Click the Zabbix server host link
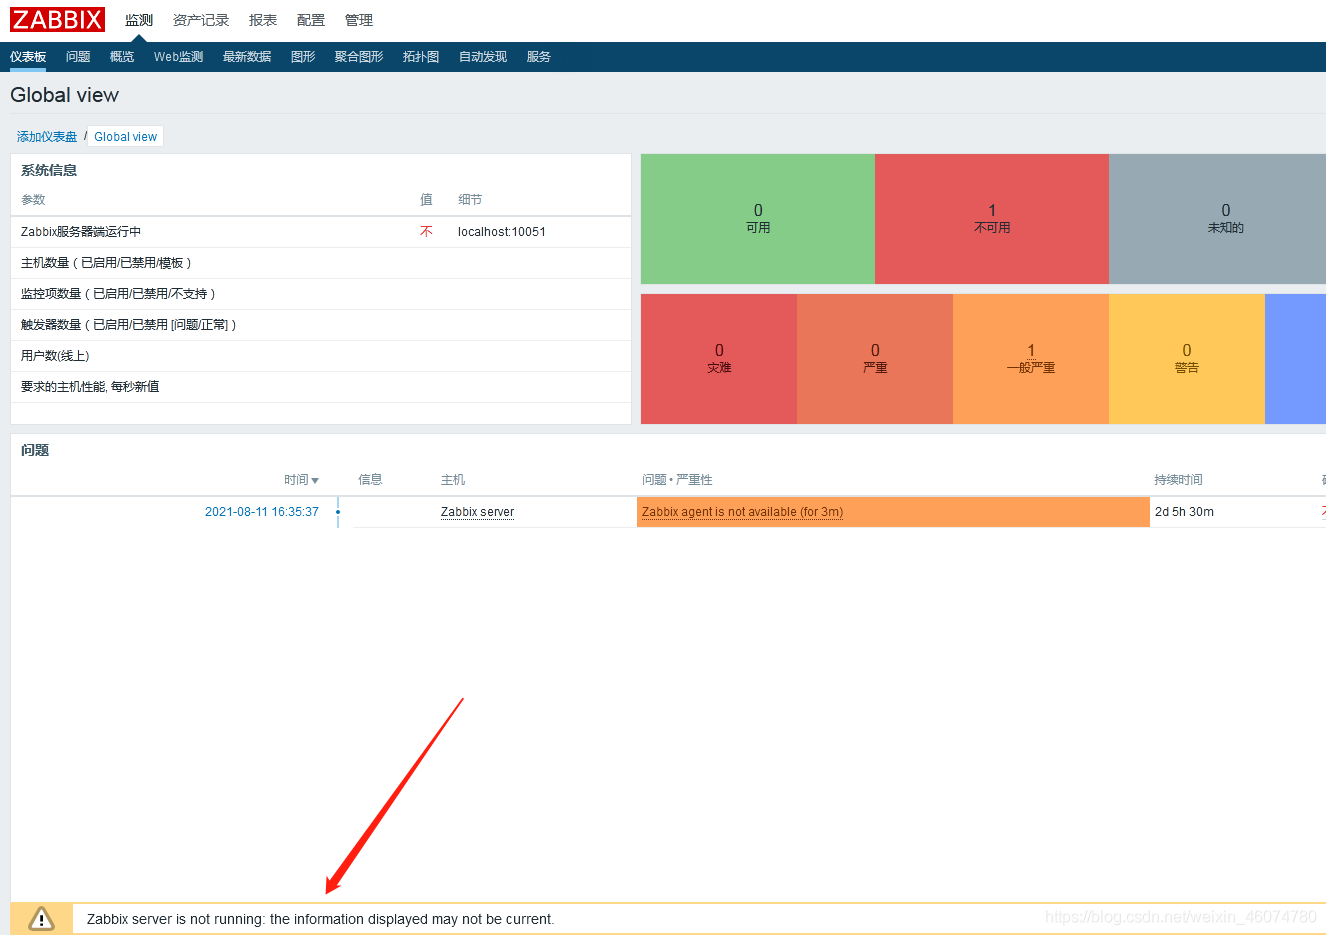 [477, 512]
